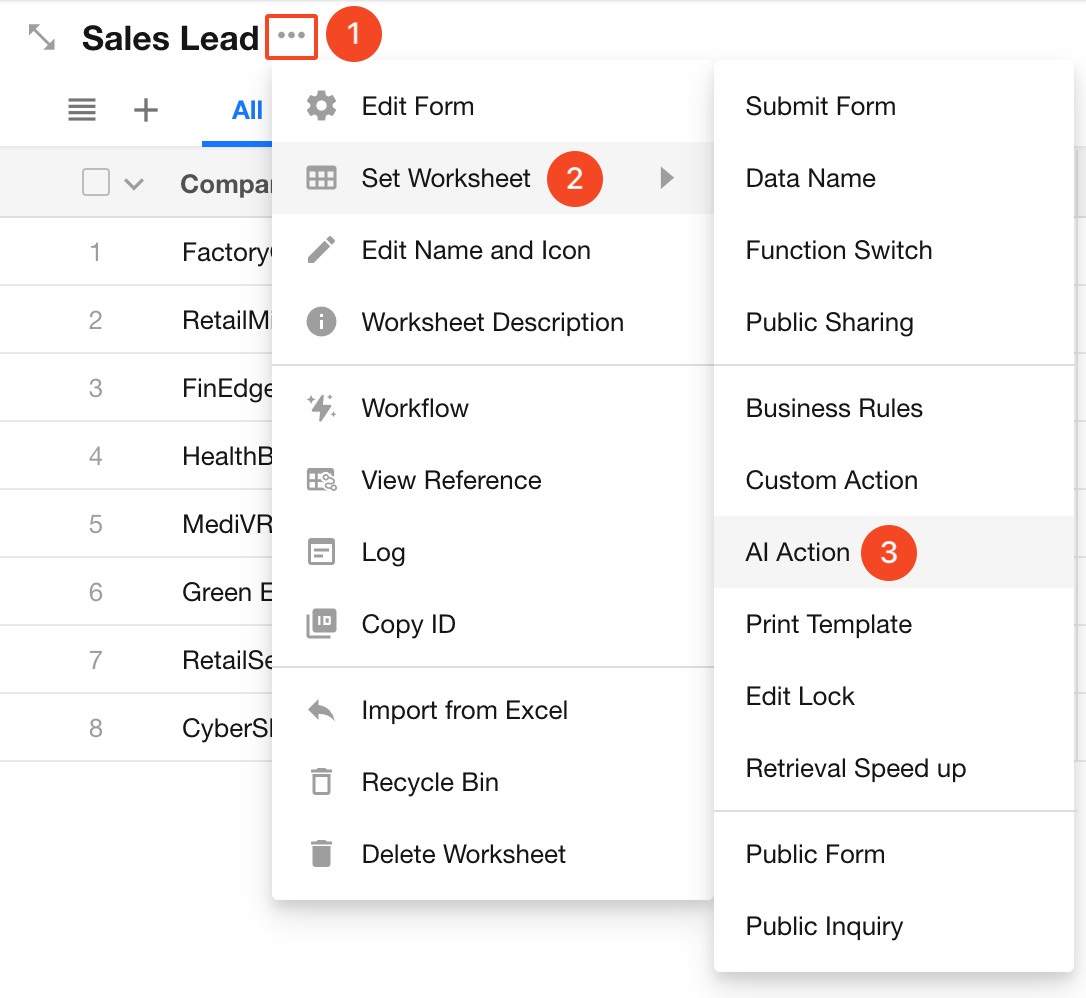Screen dimensions: 1086x998
Task: Toggle the select-all checkbox in header
Action: (96, 183)
